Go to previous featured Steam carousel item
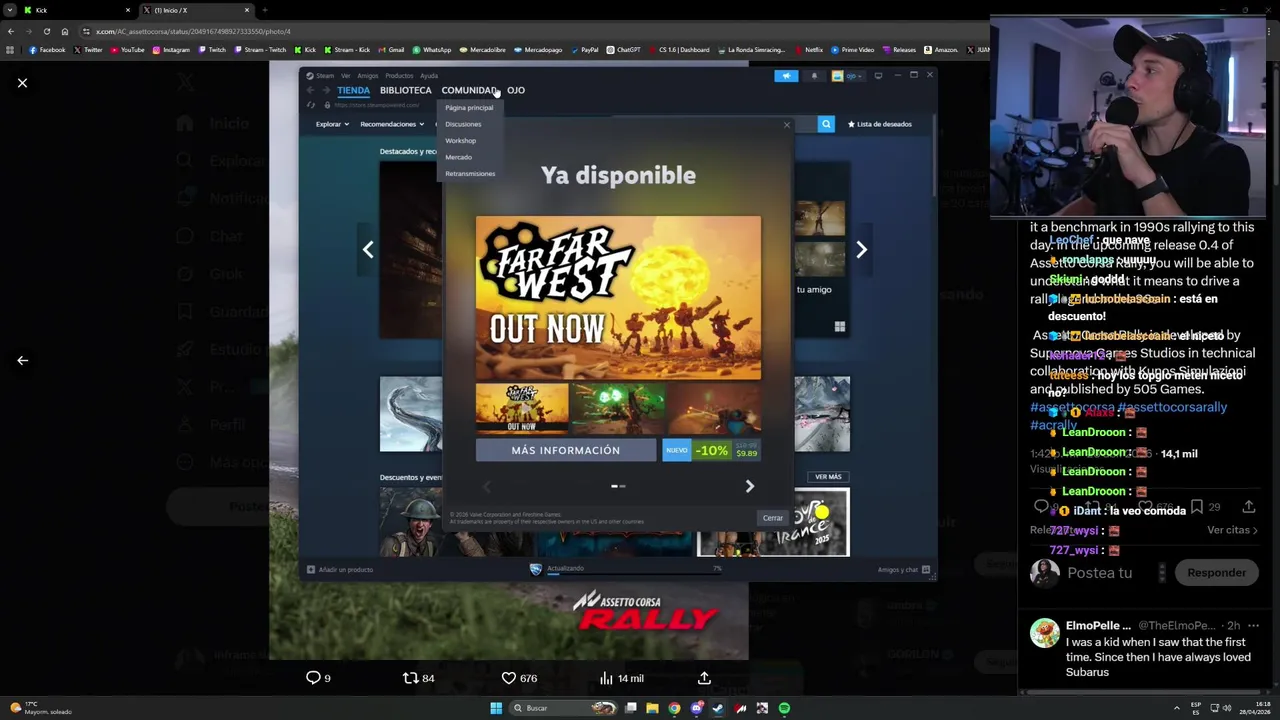 368,250
